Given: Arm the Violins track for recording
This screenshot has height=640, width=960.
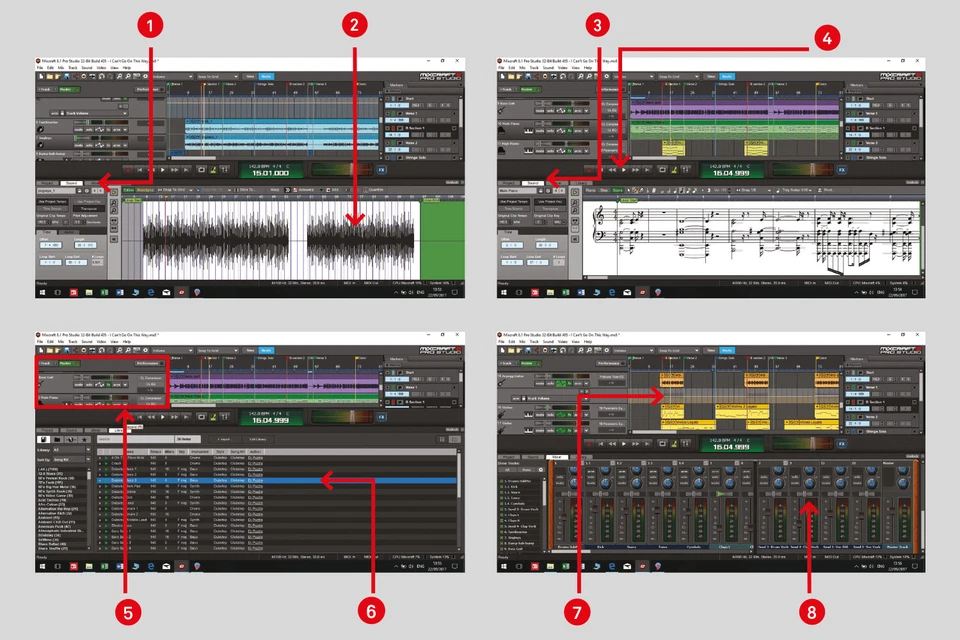Looking at the screenshot, I should click(x=577, y=414).
